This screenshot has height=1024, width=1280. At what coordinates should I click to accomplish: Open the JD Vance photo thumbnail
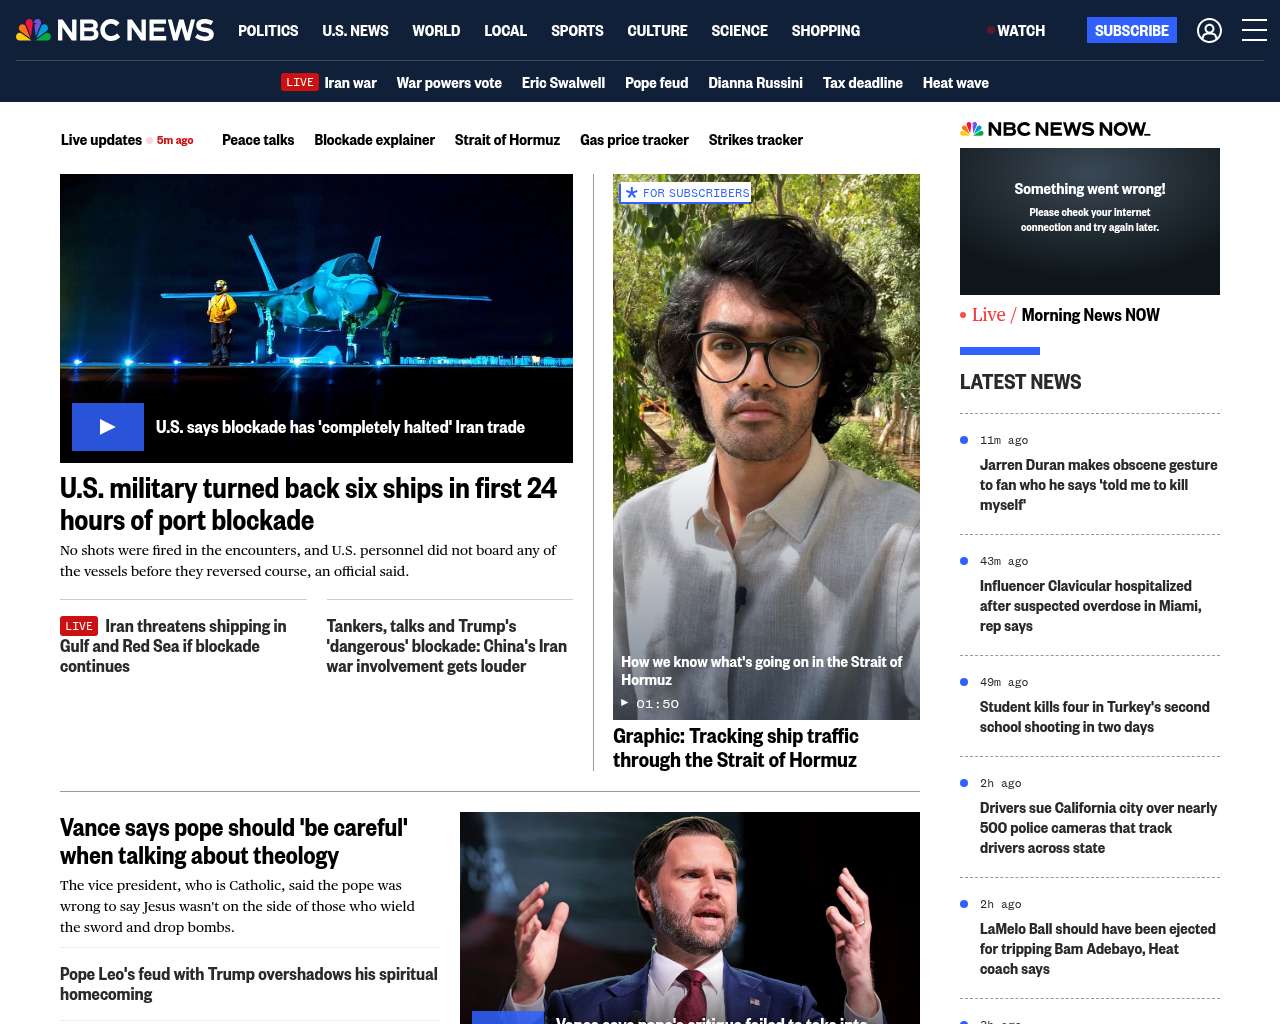click(690, 918)
